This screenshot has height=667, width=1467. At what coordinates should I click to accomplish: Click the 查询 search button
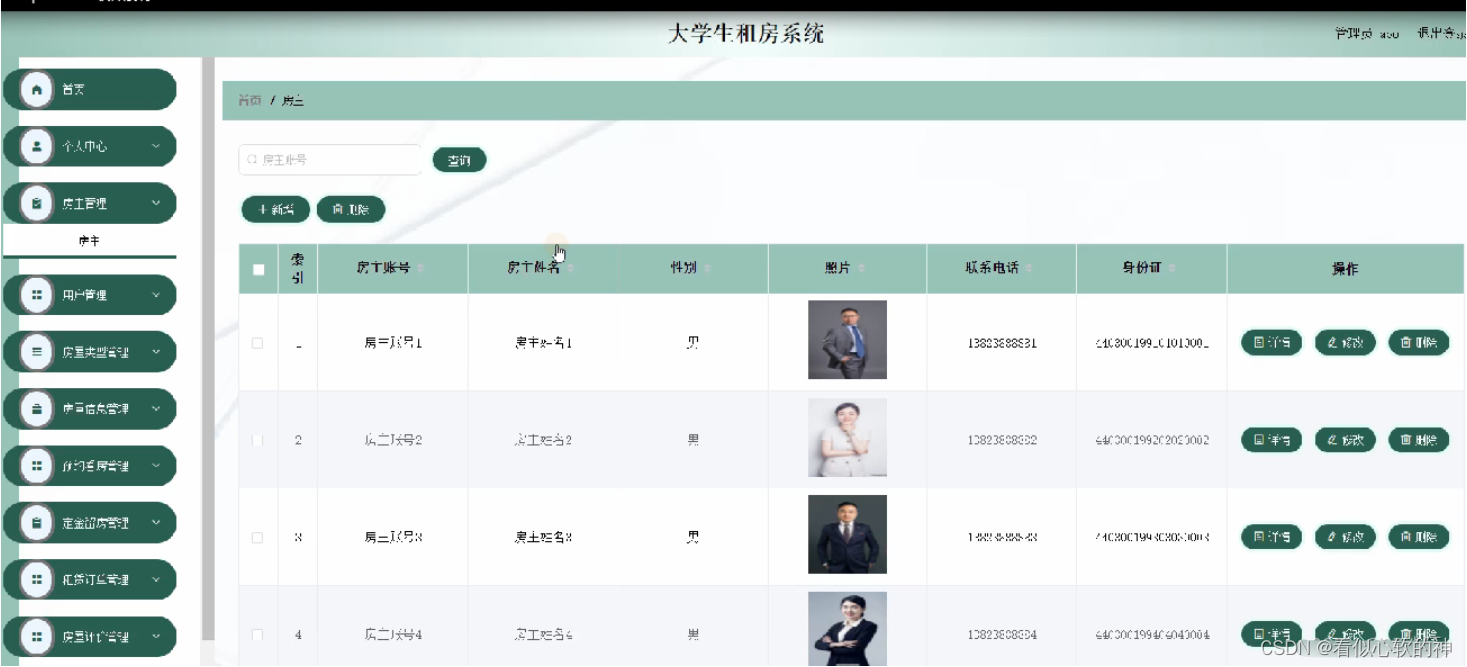(x=459, y=160)
